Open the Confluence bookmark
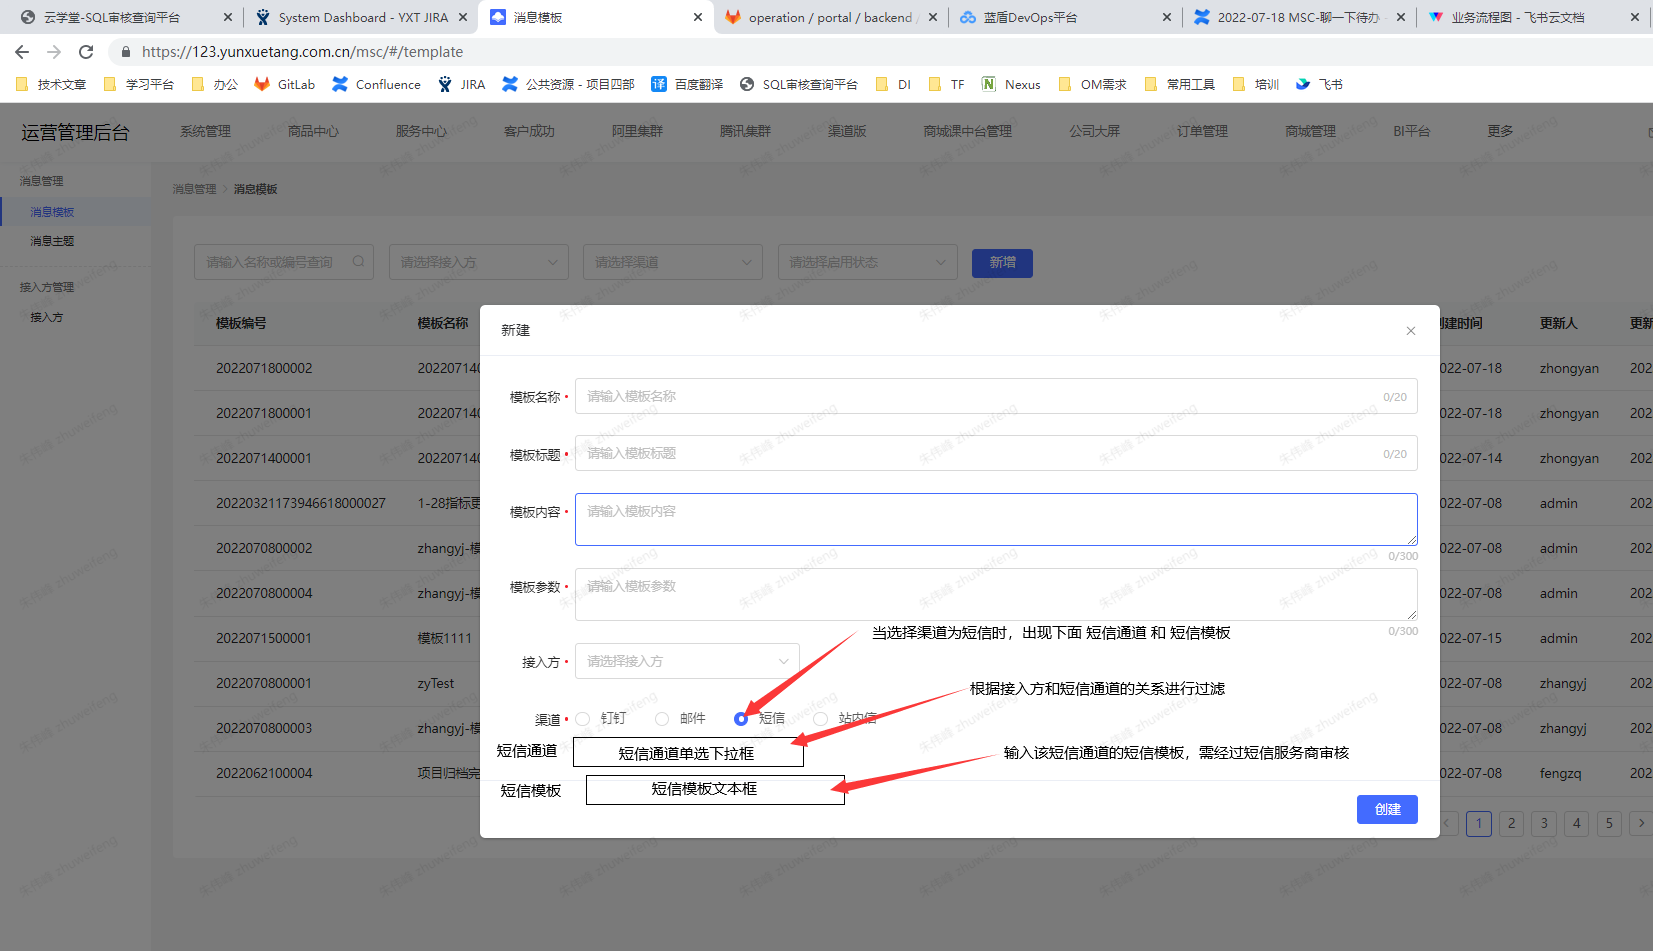 coord(376,84)
